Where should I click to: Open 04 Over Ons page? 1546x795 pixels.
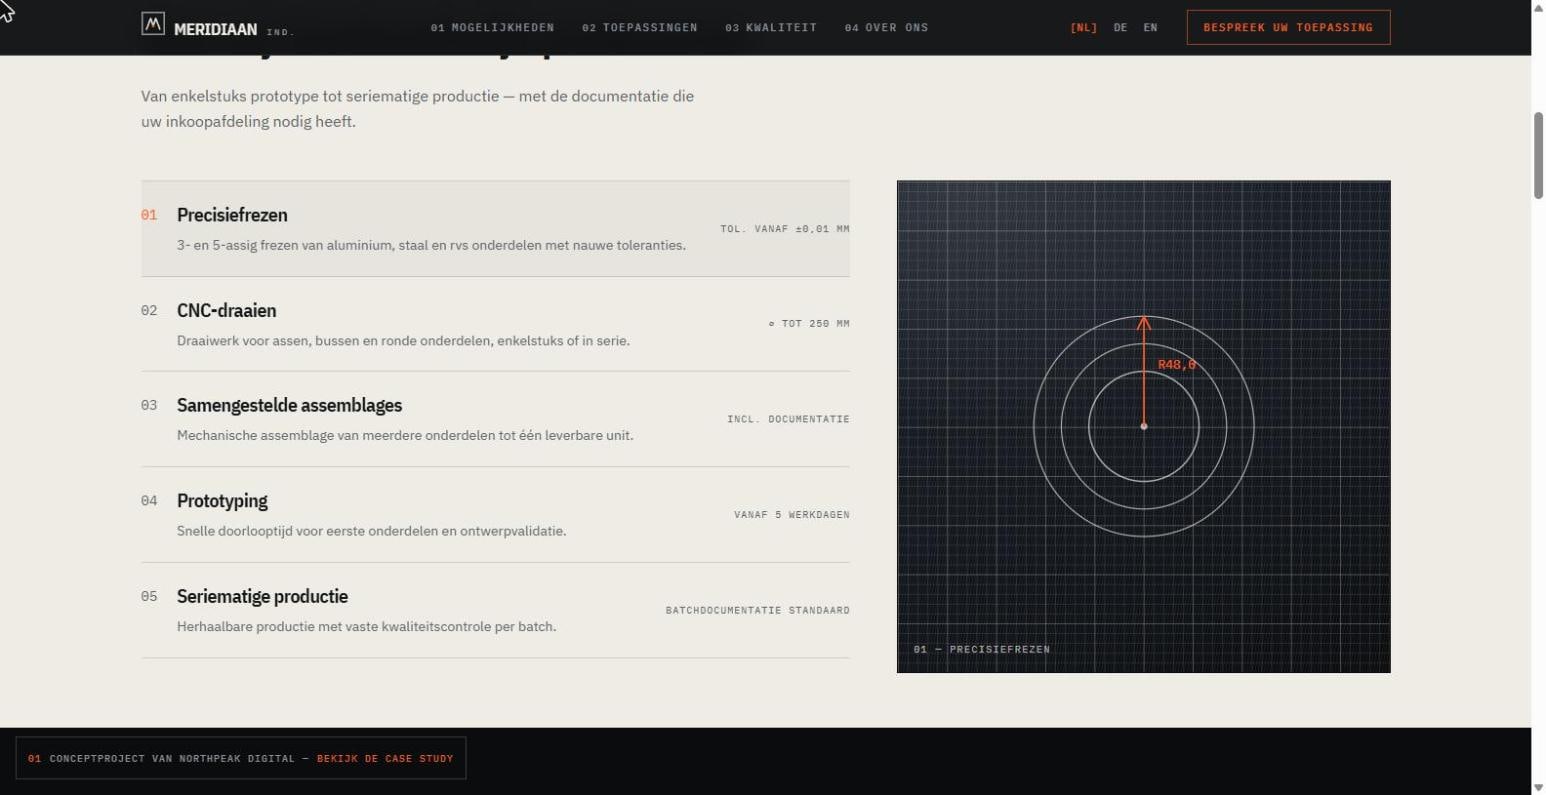886,28
